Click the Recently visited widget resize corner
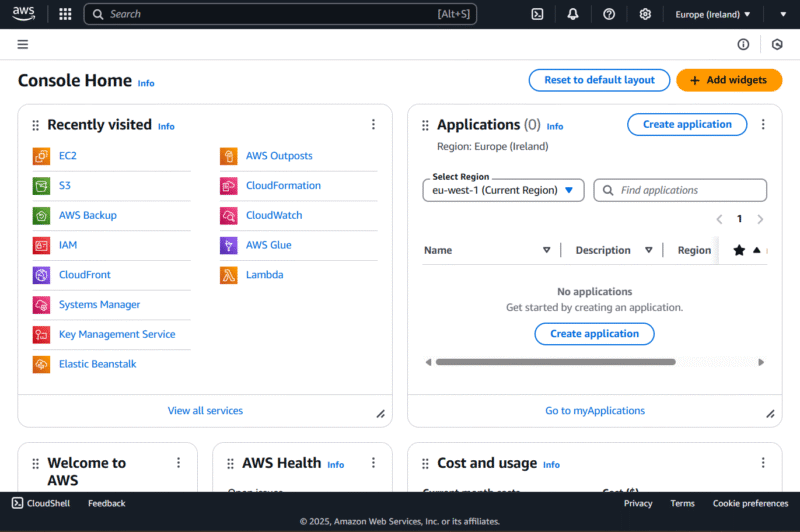This screenshot has width=800, height=532. [x=381, y=414]
